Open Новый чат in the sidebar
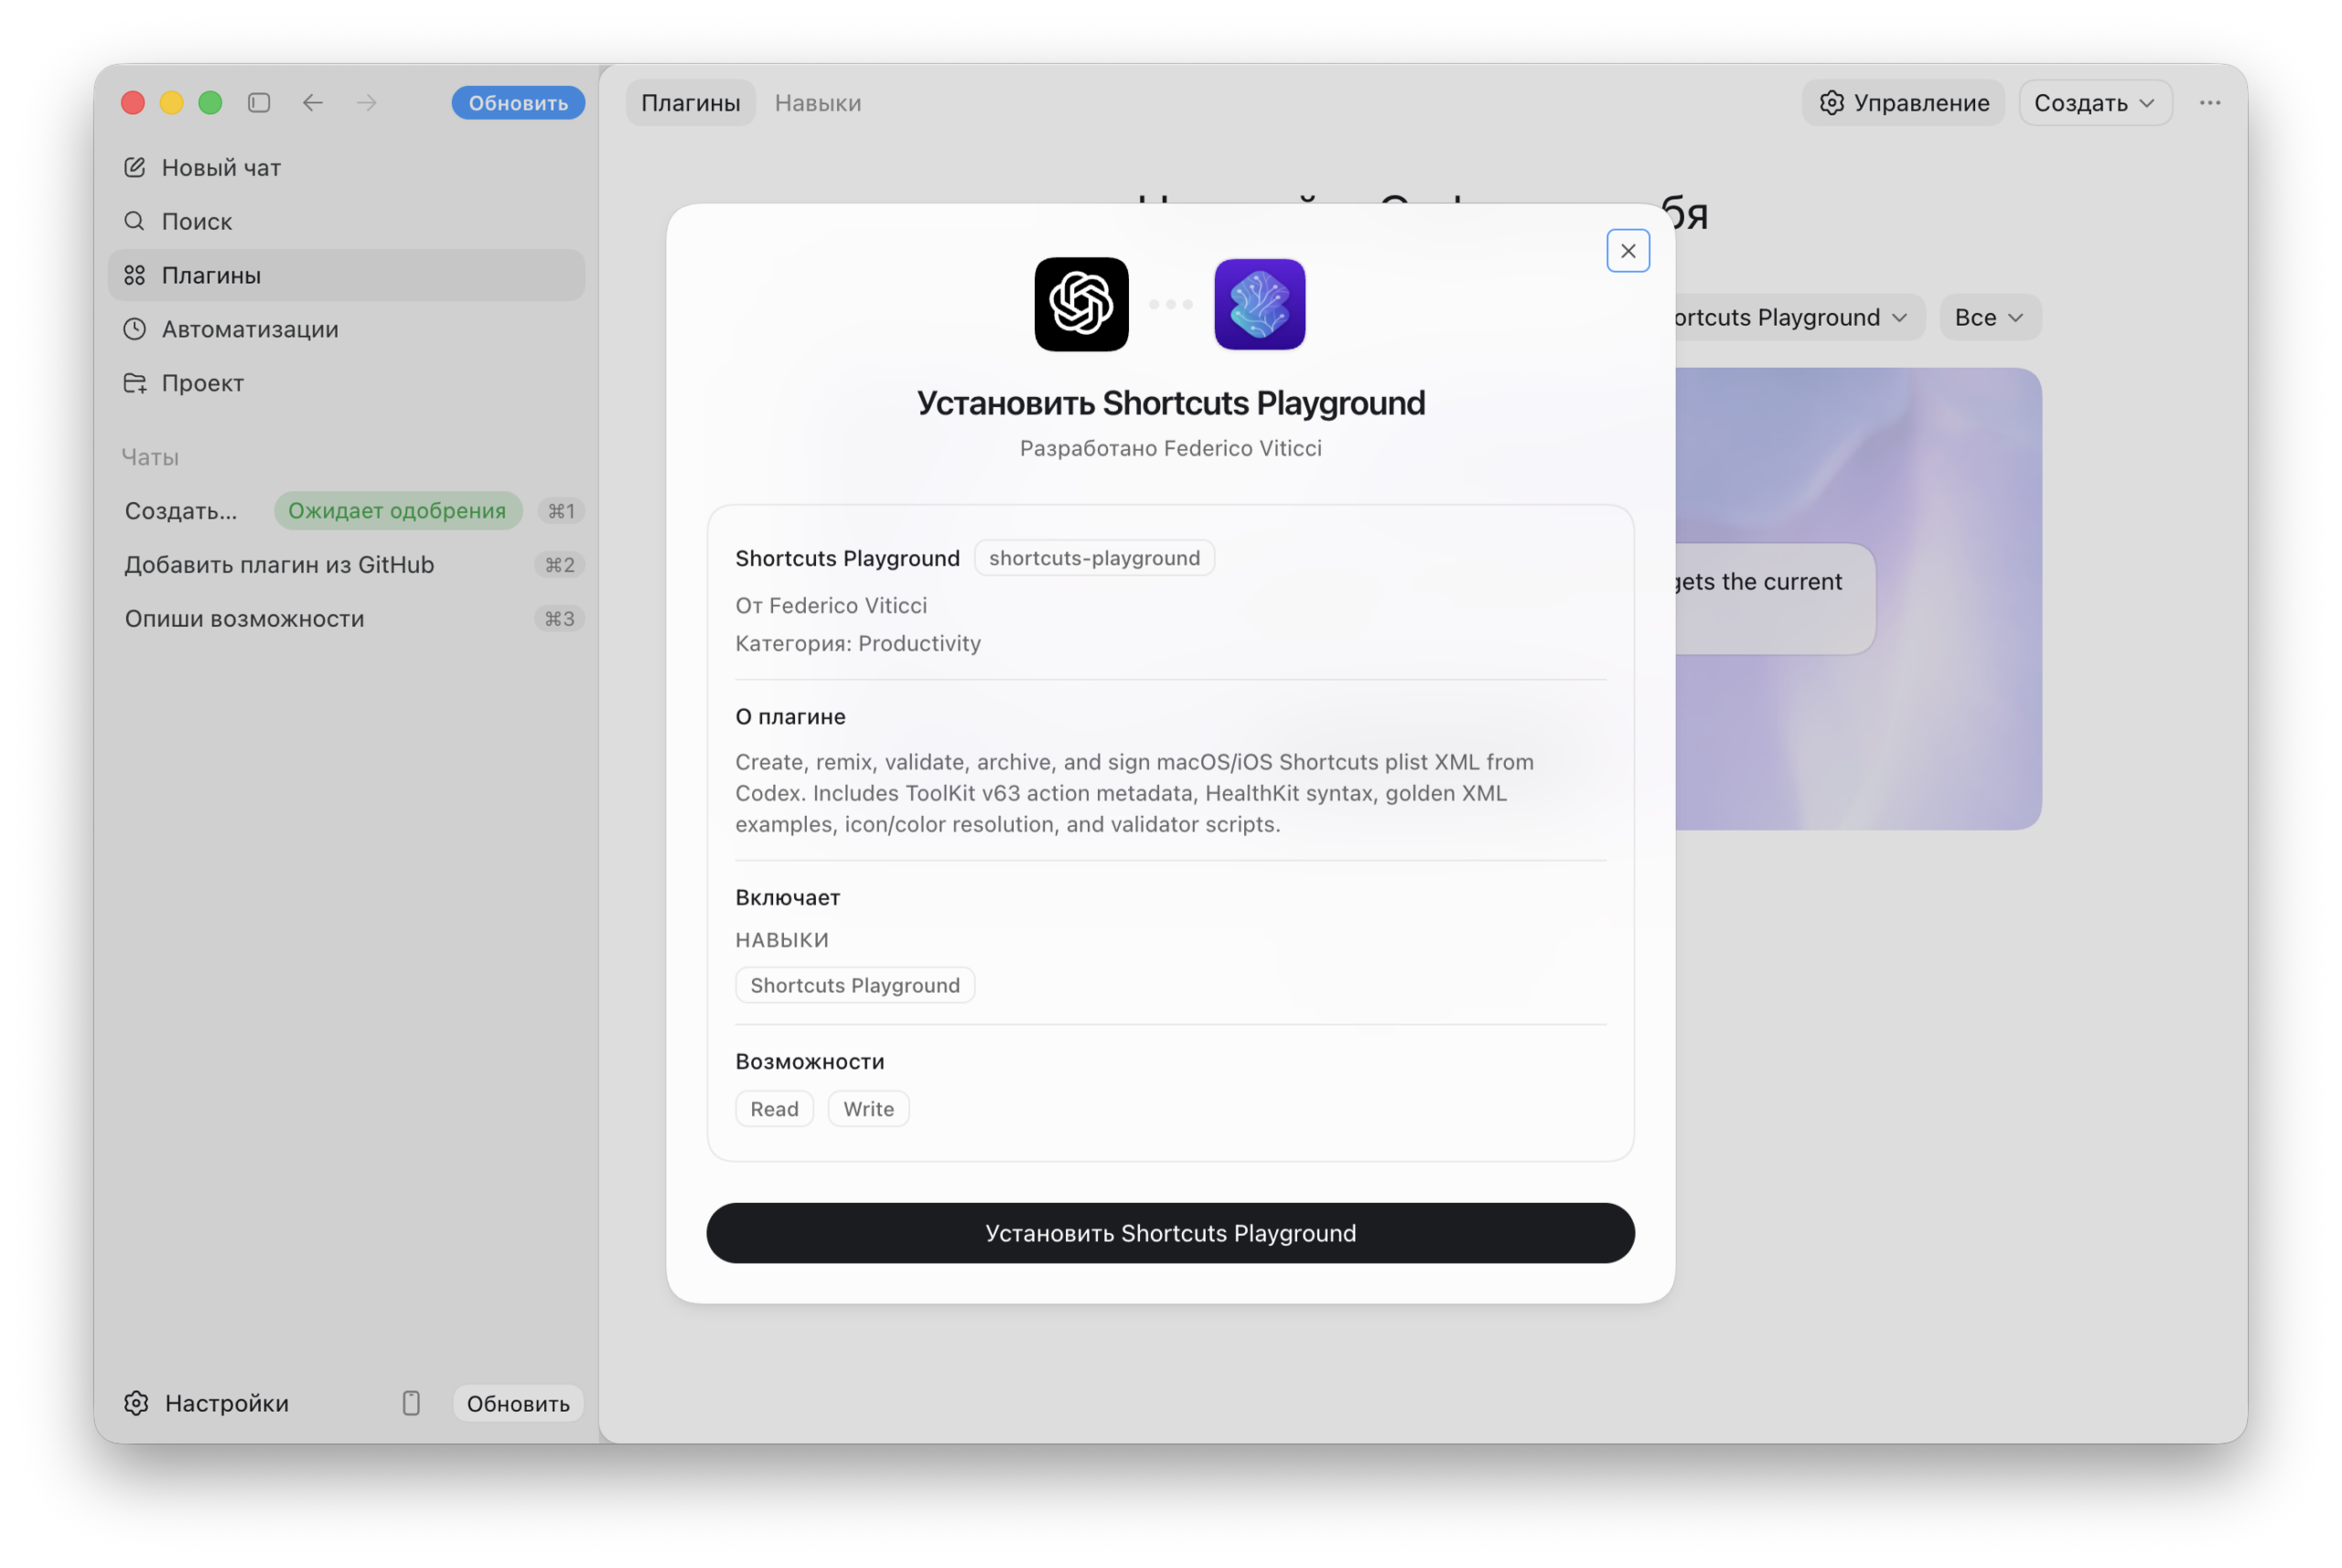Image resolution: width=2342 pixels, height=1568 pixels. (x=346, y=167)
